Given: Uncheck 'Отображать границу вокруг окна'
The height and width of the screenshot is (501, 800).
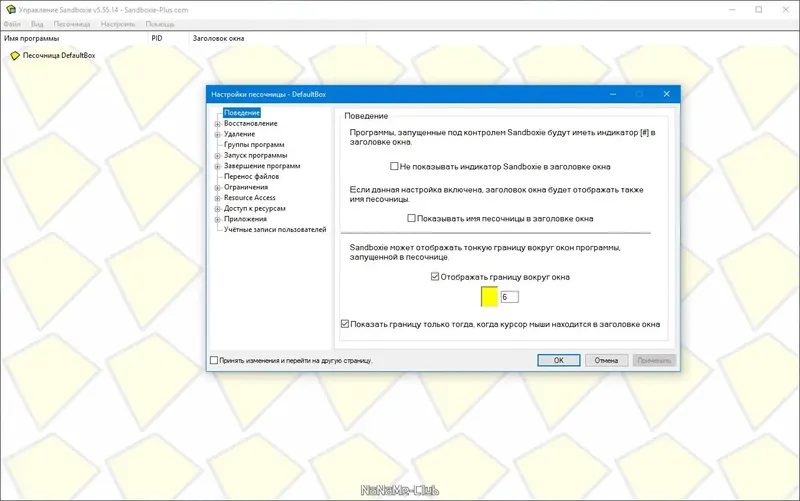Looking at the screenshot, I should (x=435, y=277).
